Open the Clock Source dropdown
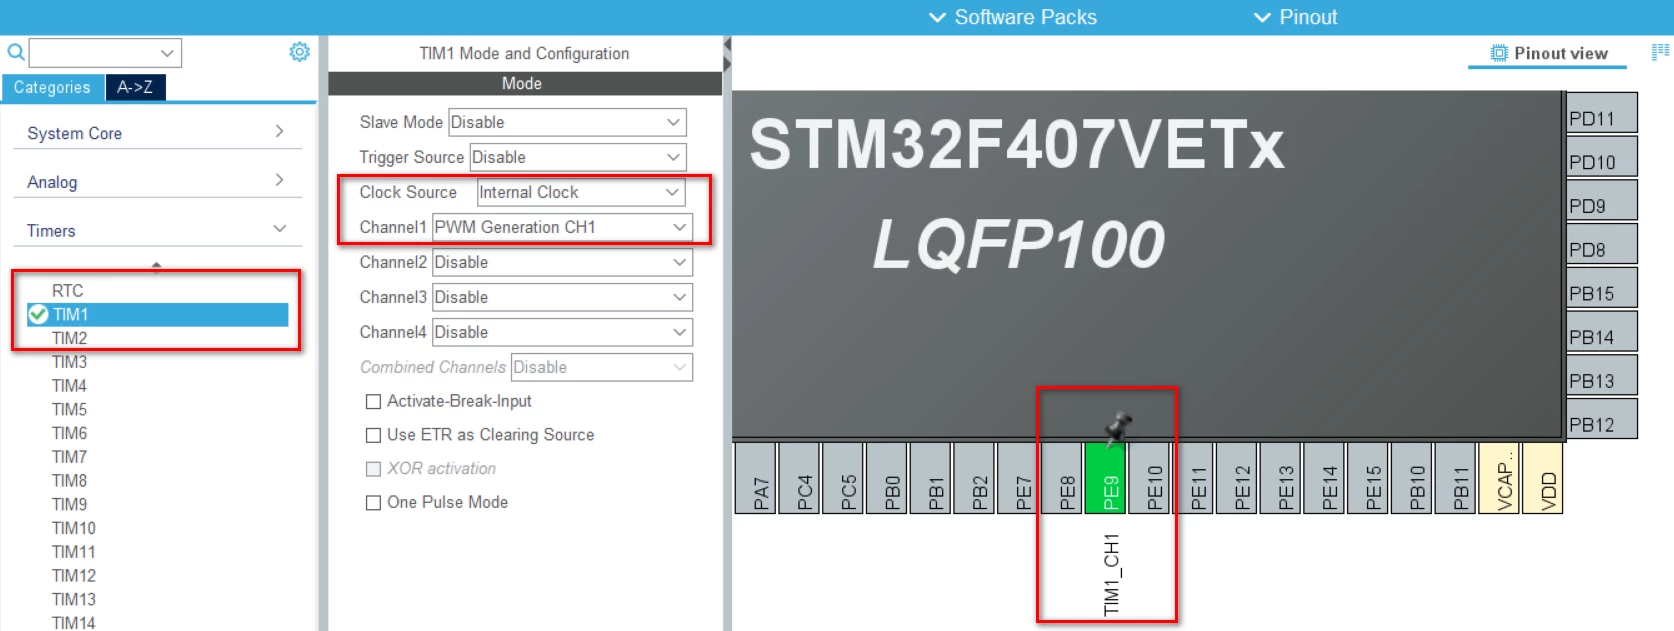This screenshot has height=631, width=1674. (x=580, y=192)
